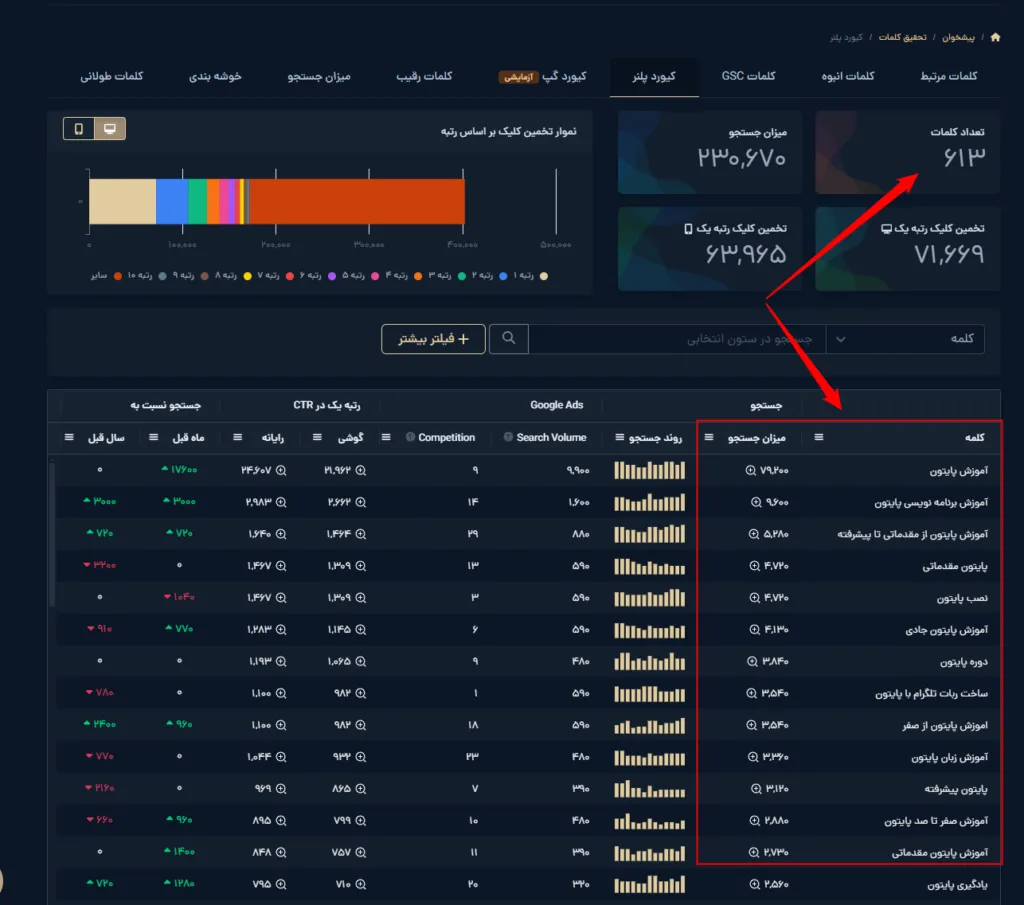Click the Competition info icon

tap(410, 437)
